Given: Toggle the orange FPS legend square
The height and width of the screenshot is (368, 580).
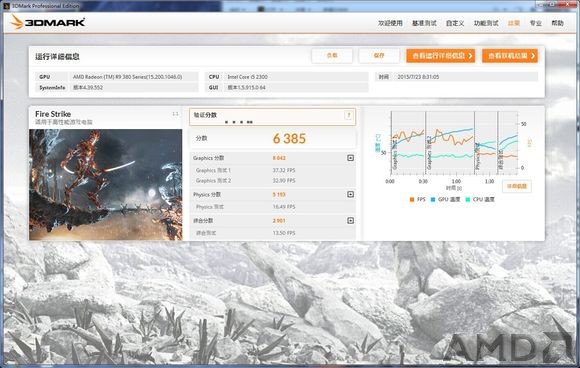Looking at the screenshot, I should point(412,199).
